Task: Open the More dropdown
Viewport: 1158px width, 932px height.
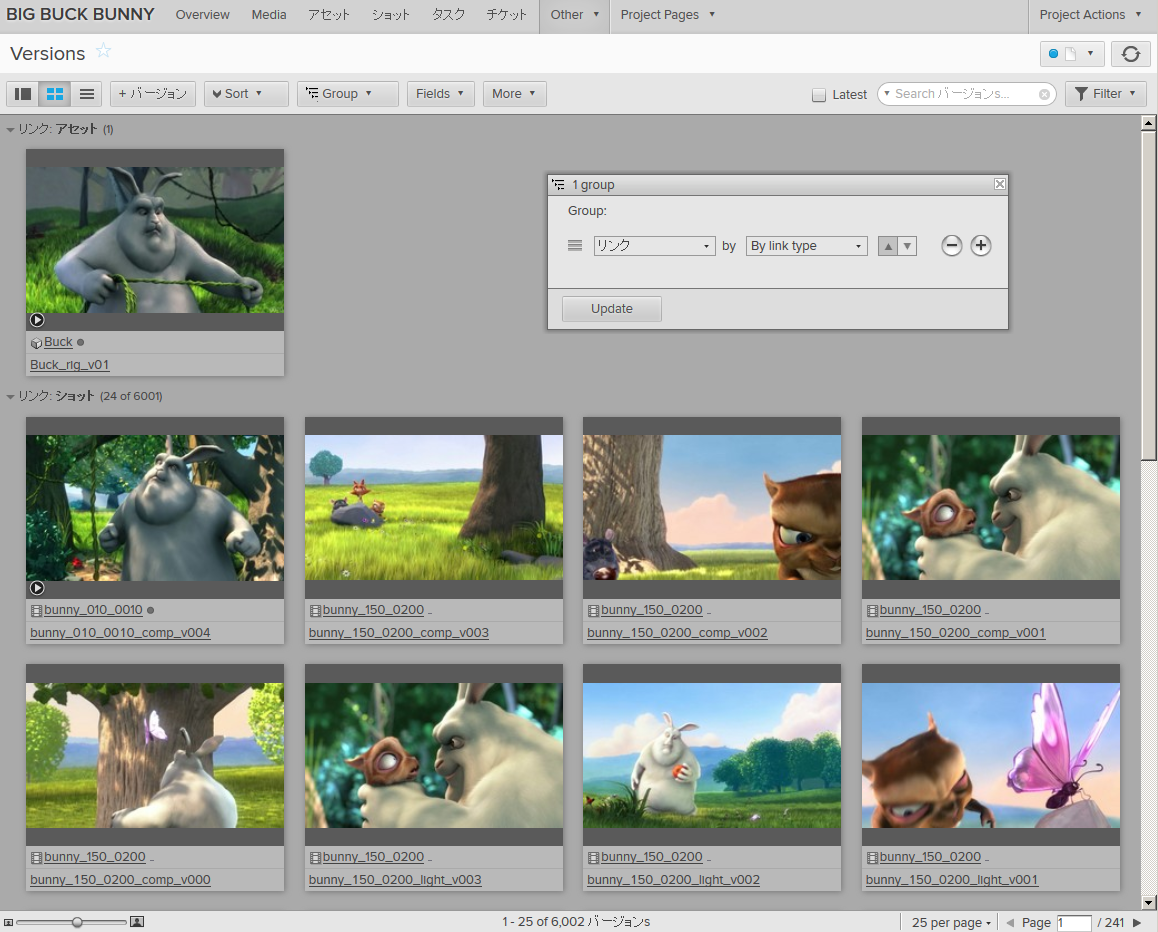Action: 514,94
